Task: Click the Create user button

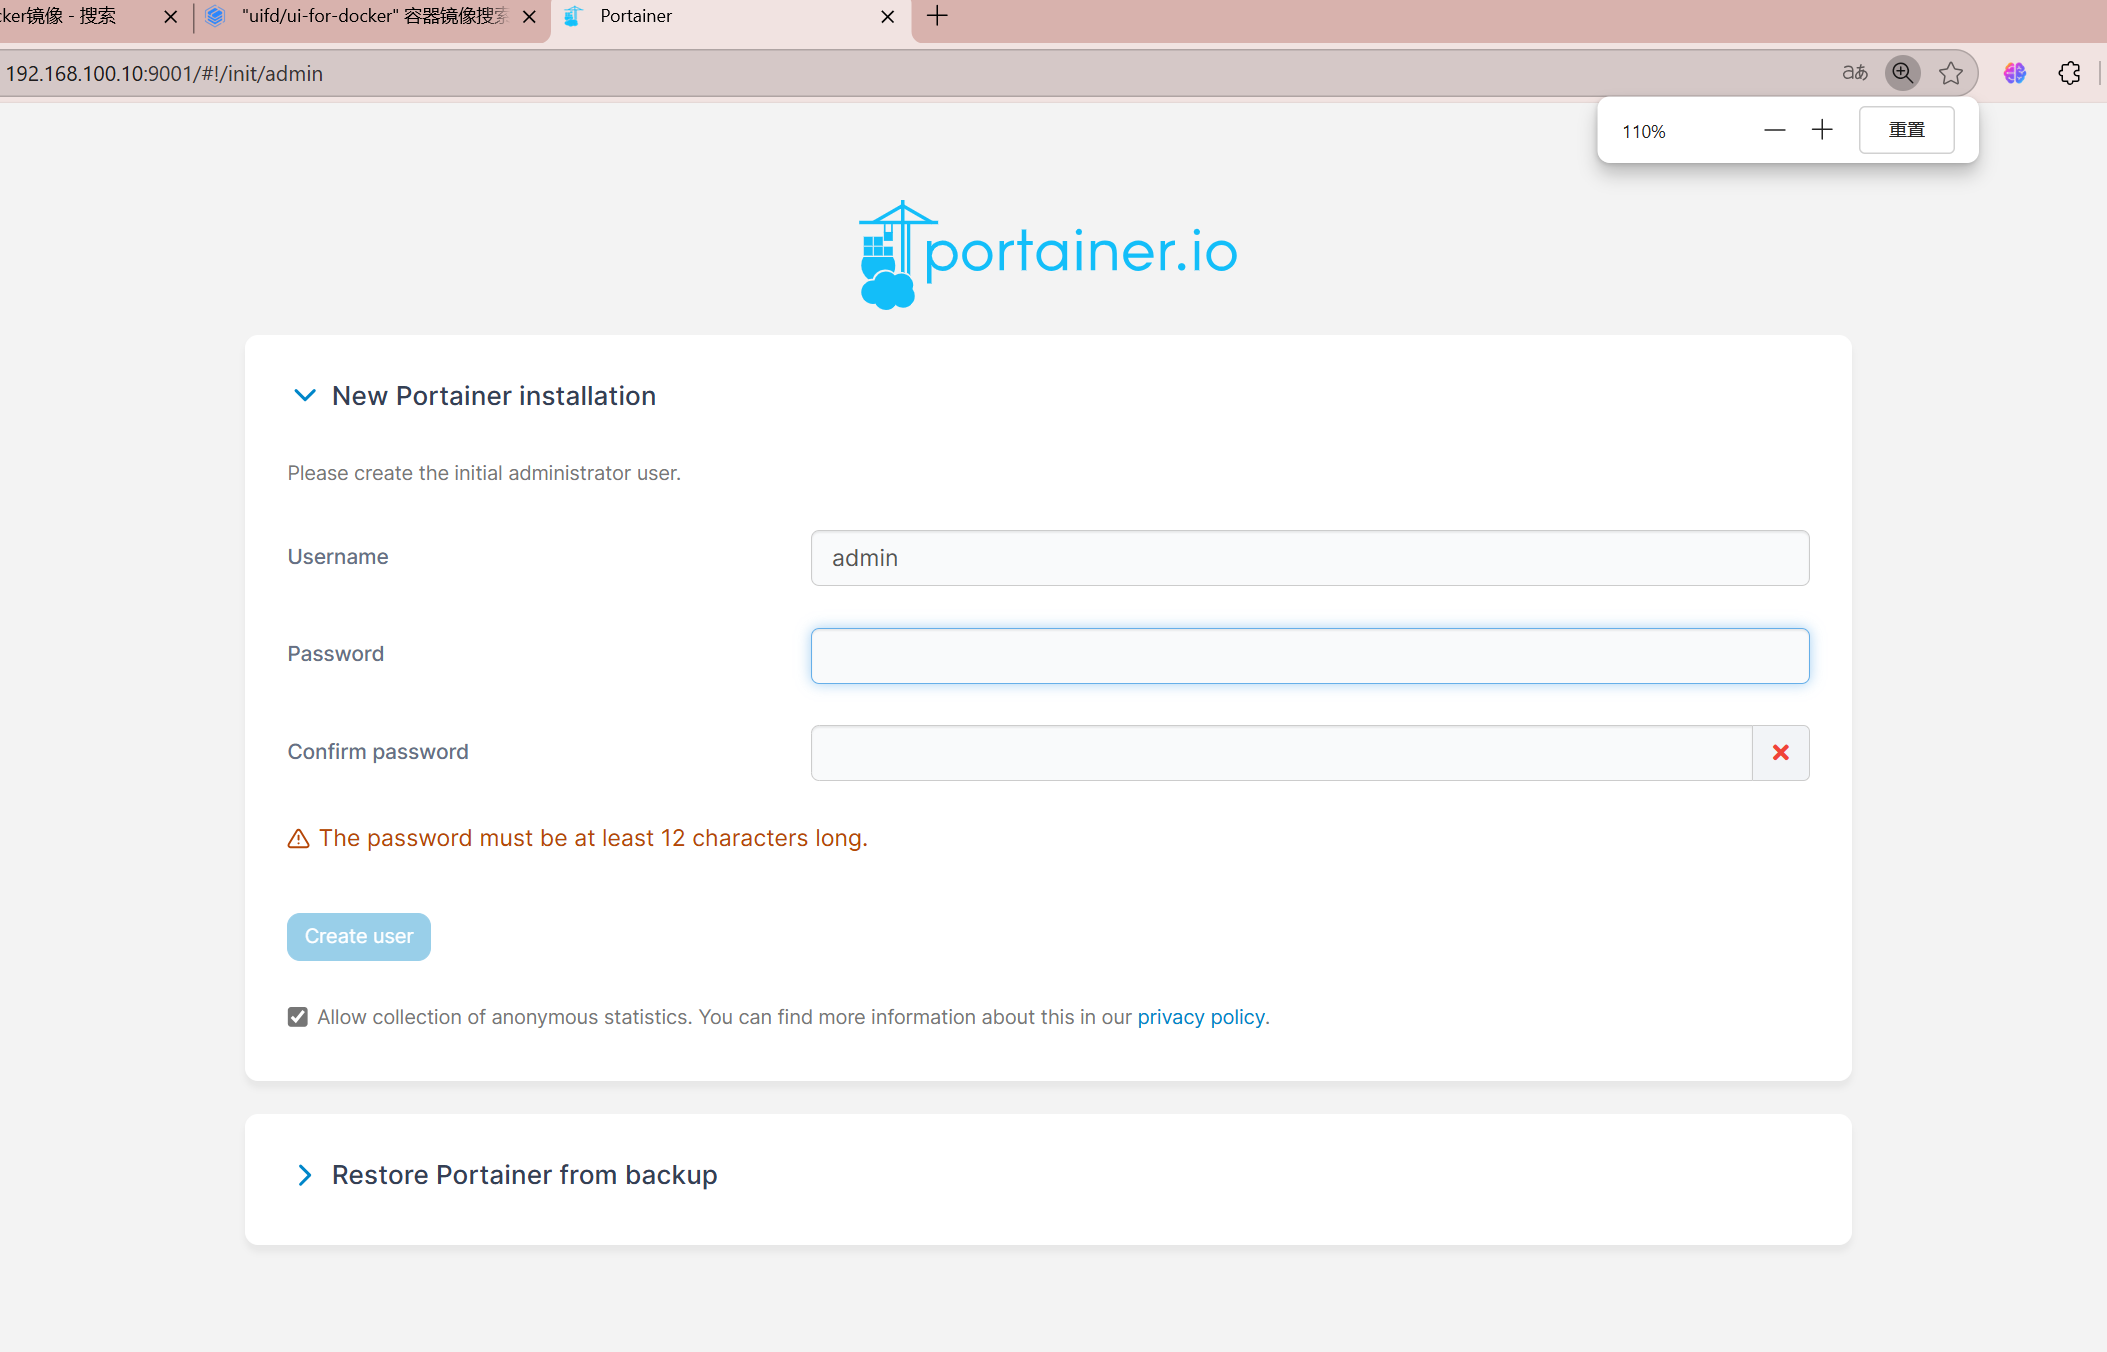Action: [x=358, y=936]
